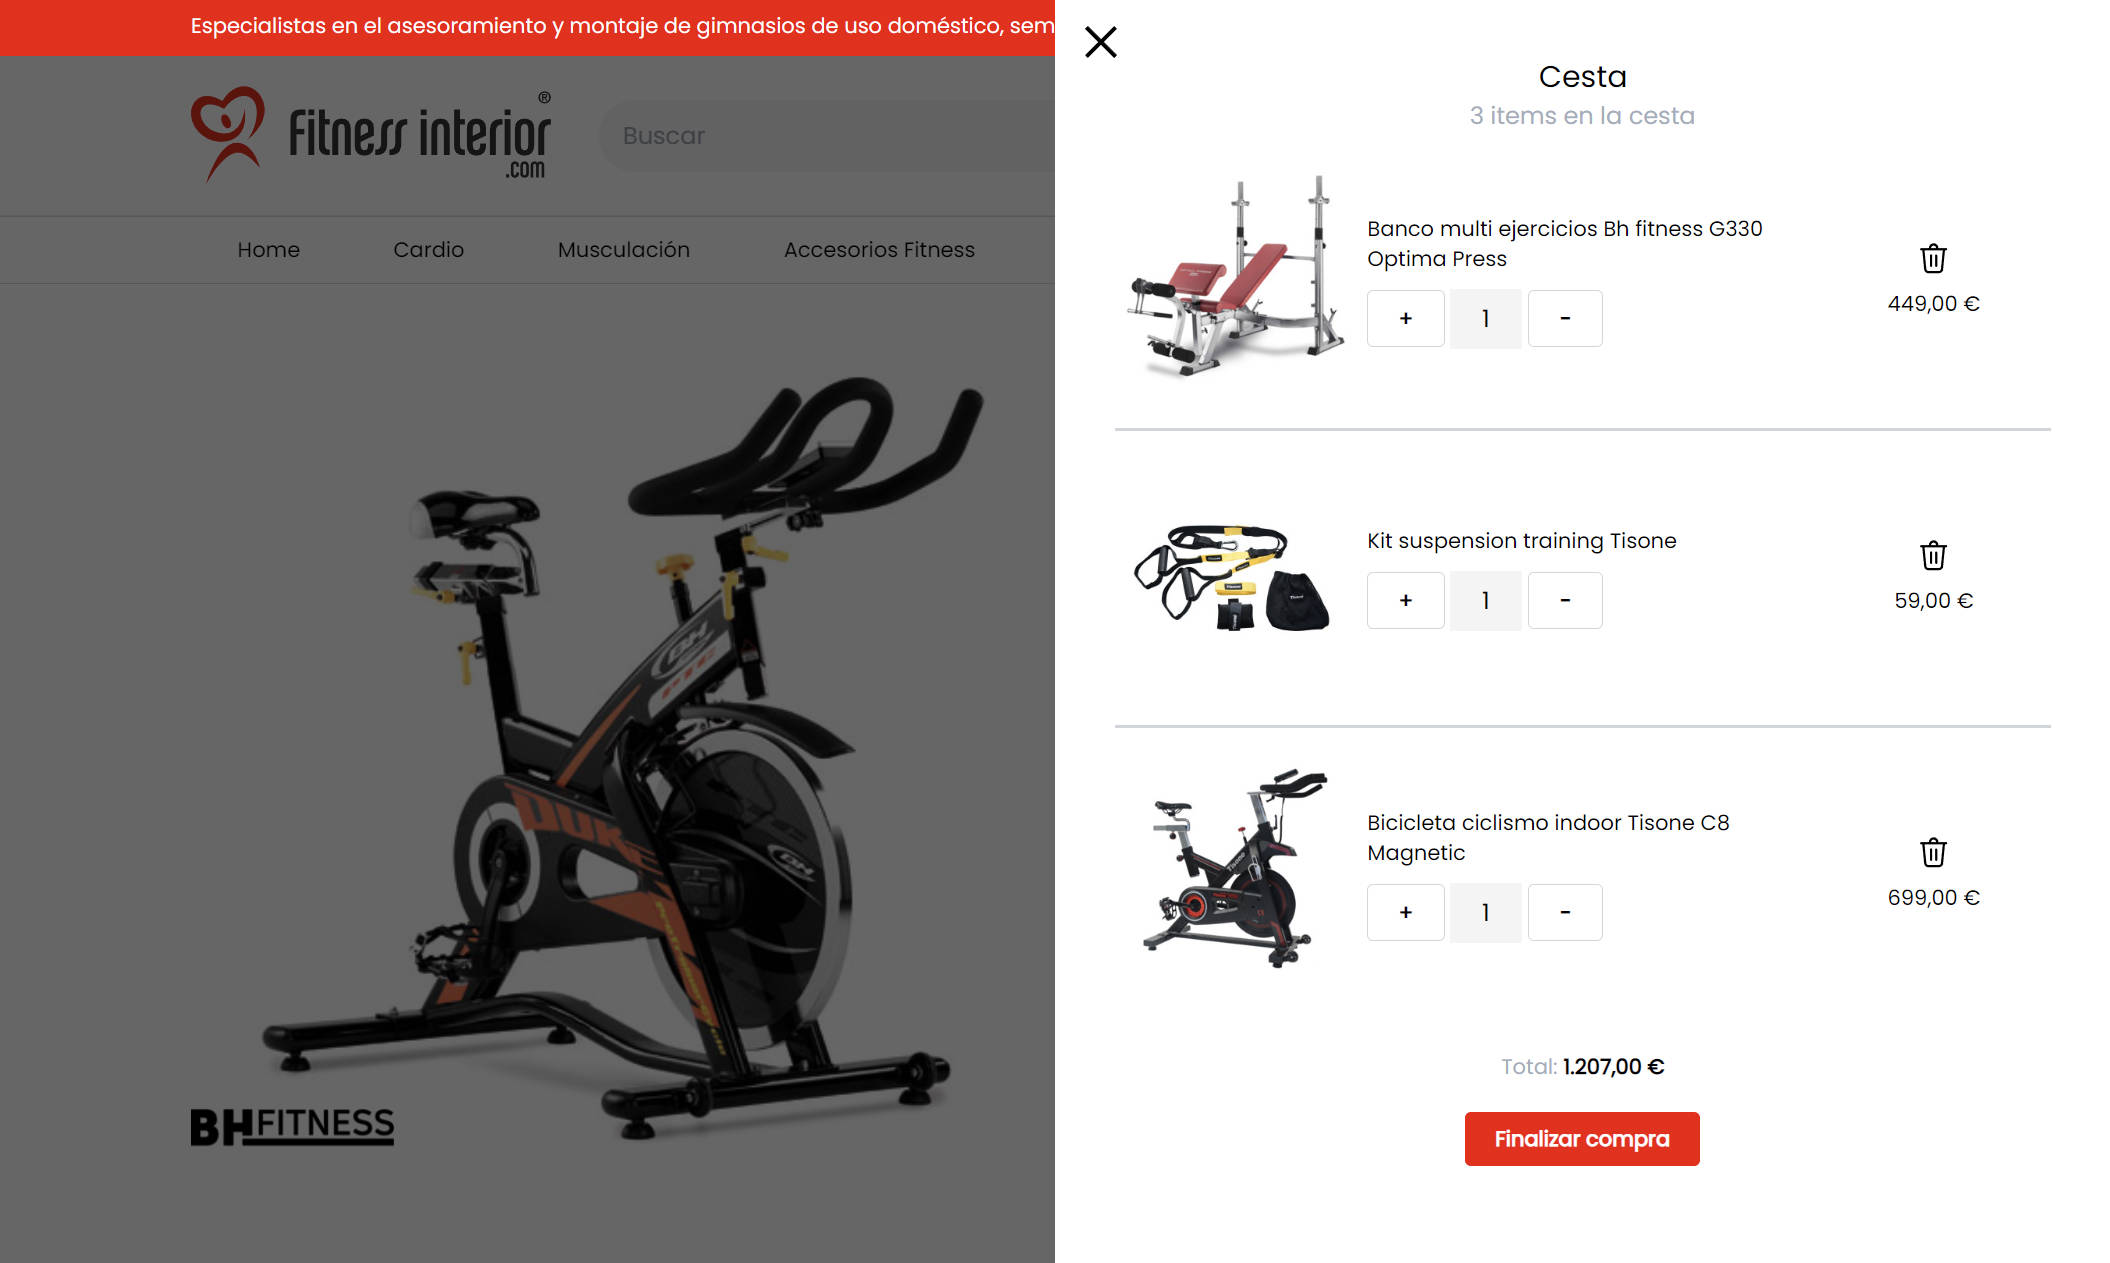Reduce Kit suspension training quantity
The image size is (2110, 1263).
coord(1565,600)
